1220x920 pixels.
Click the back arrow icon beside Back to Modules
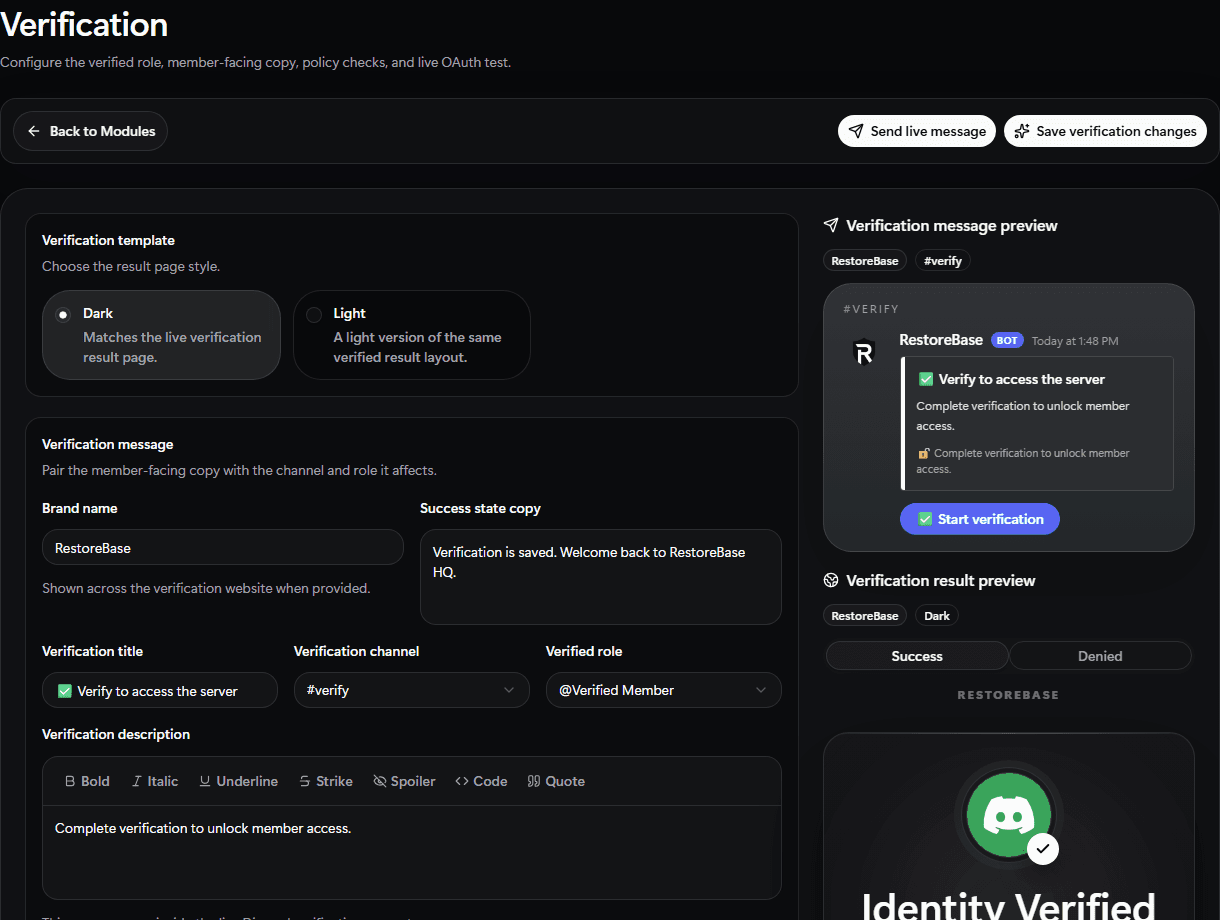click(34, 131)
